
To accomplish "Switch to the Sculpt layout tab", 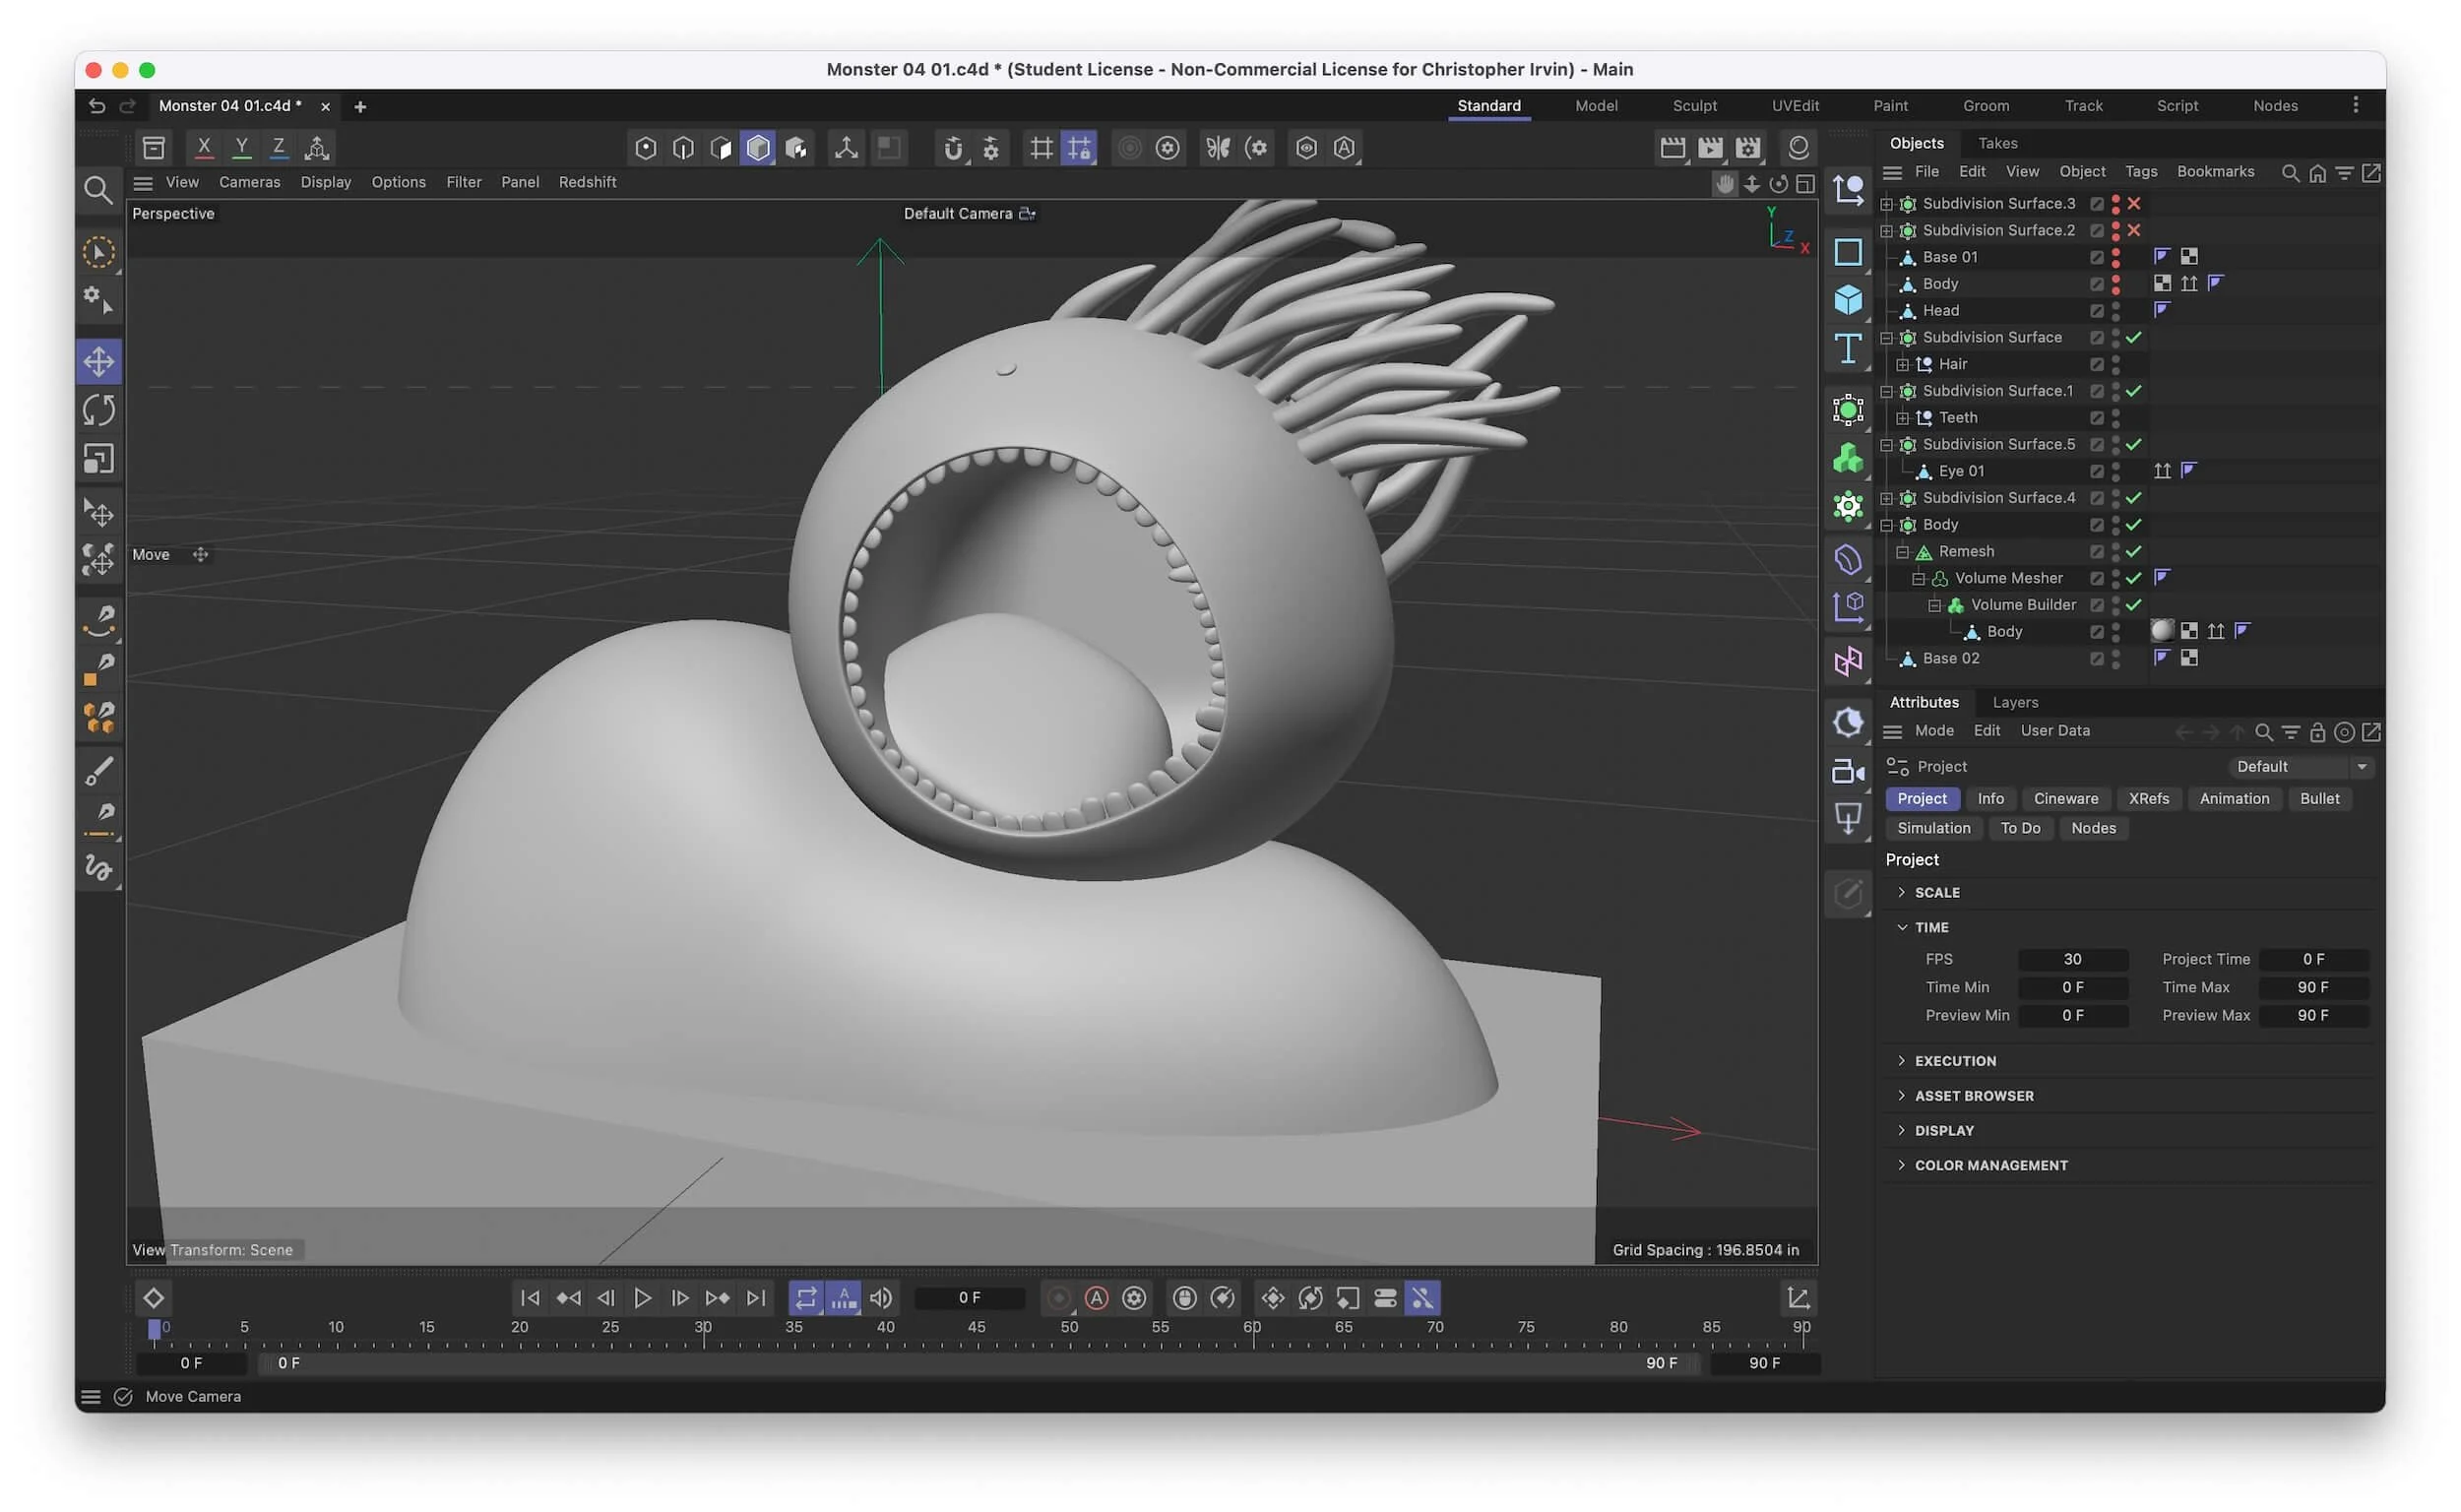I will [1694, 106].
